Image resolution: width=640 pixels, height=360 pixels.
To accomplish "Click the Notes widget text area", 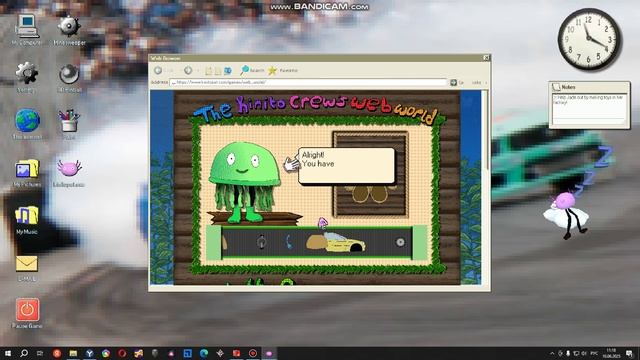I will click(589, 108).
